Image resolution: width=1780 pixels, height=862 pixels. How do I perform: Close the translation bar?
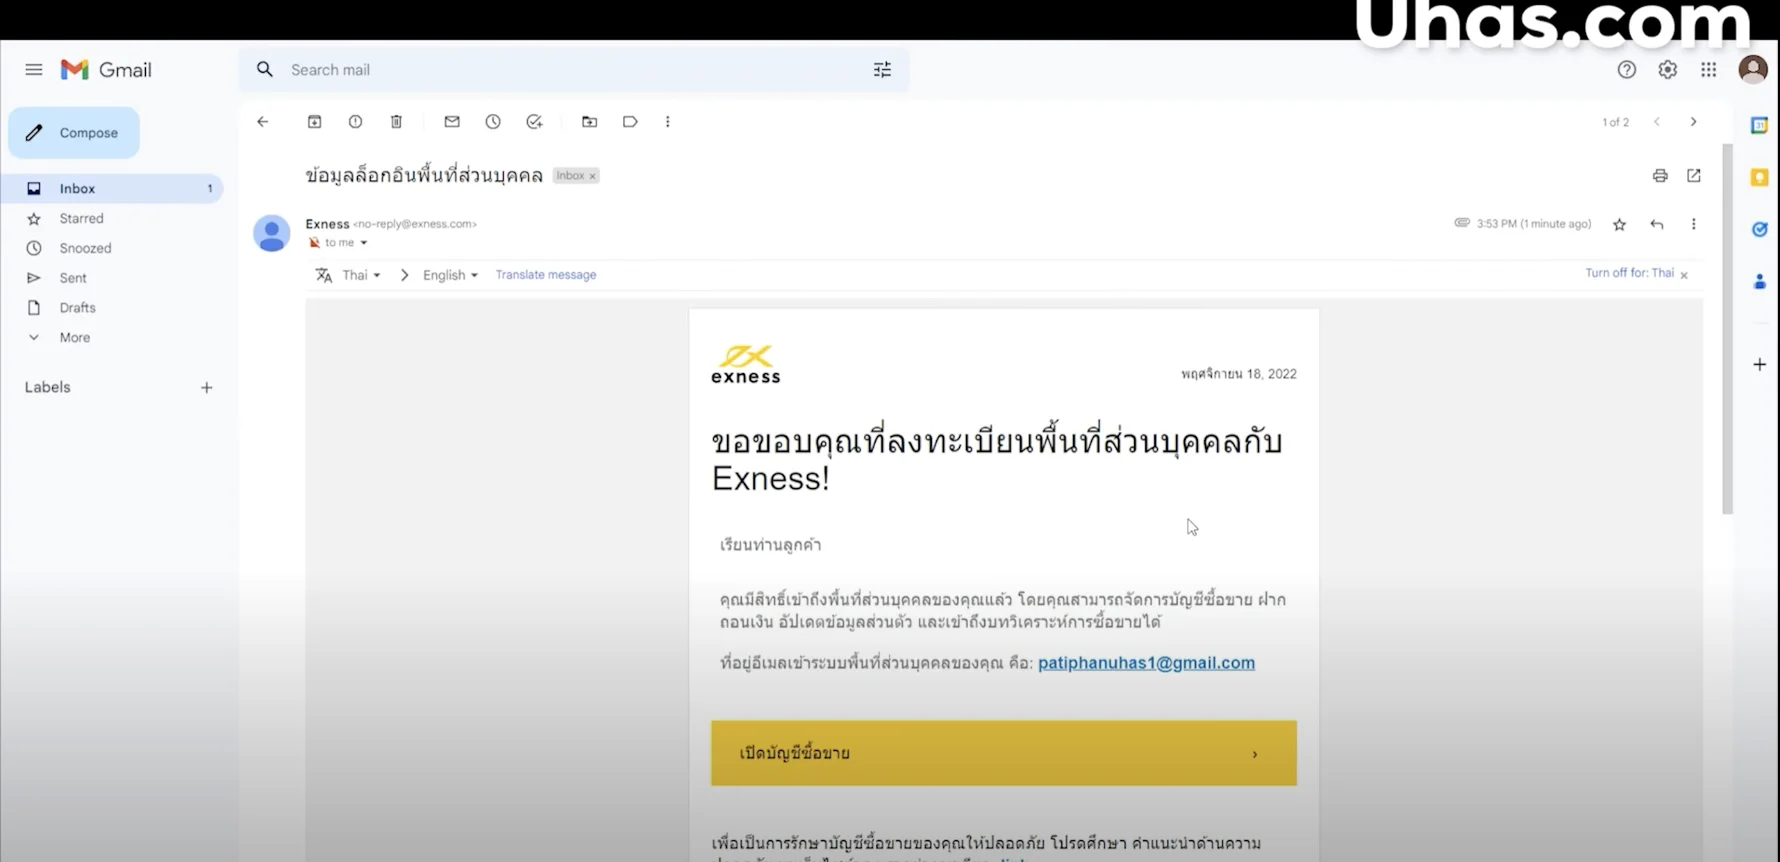click(1684, 275)
